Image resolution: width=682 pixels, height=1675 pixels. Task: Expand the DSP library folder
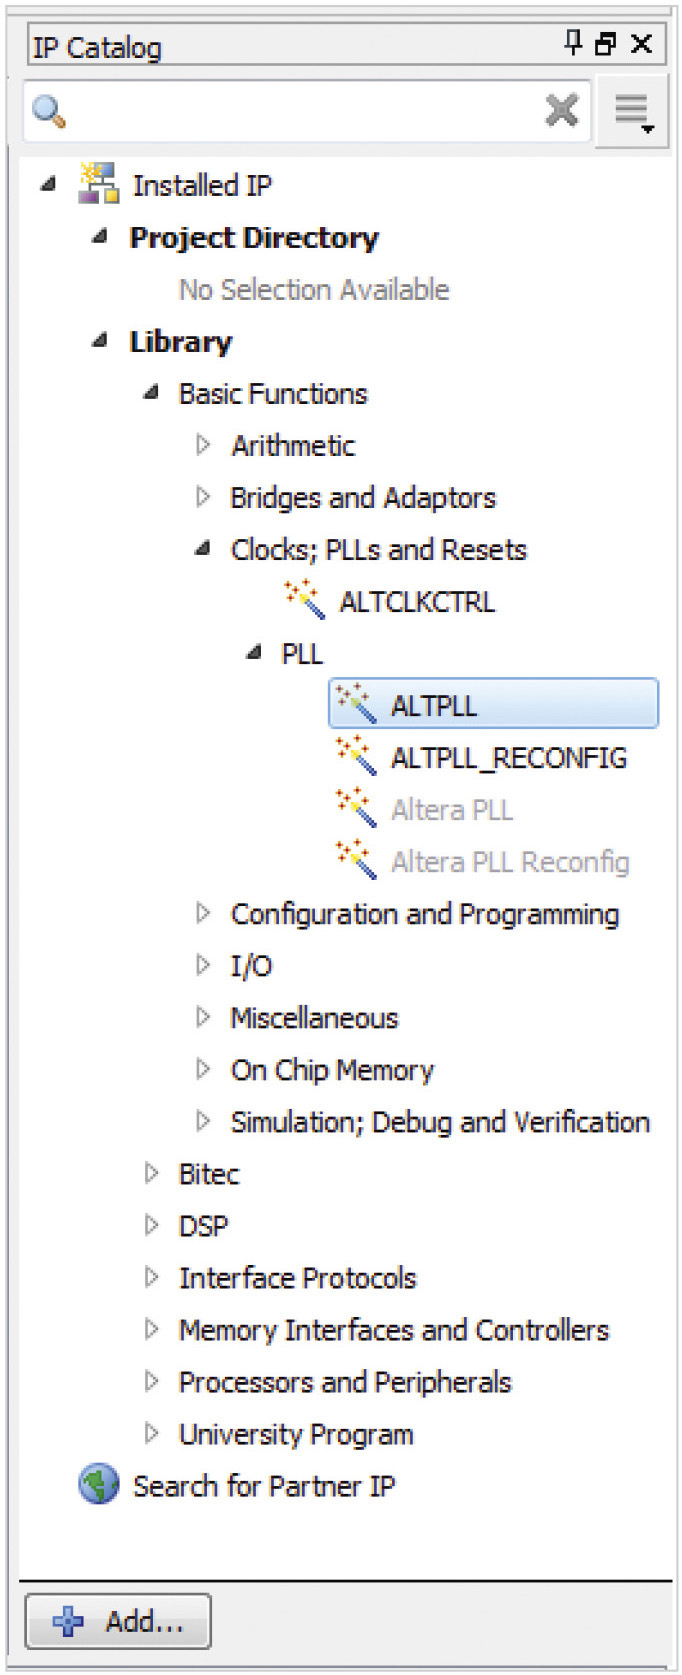[x=152, y=1225]
